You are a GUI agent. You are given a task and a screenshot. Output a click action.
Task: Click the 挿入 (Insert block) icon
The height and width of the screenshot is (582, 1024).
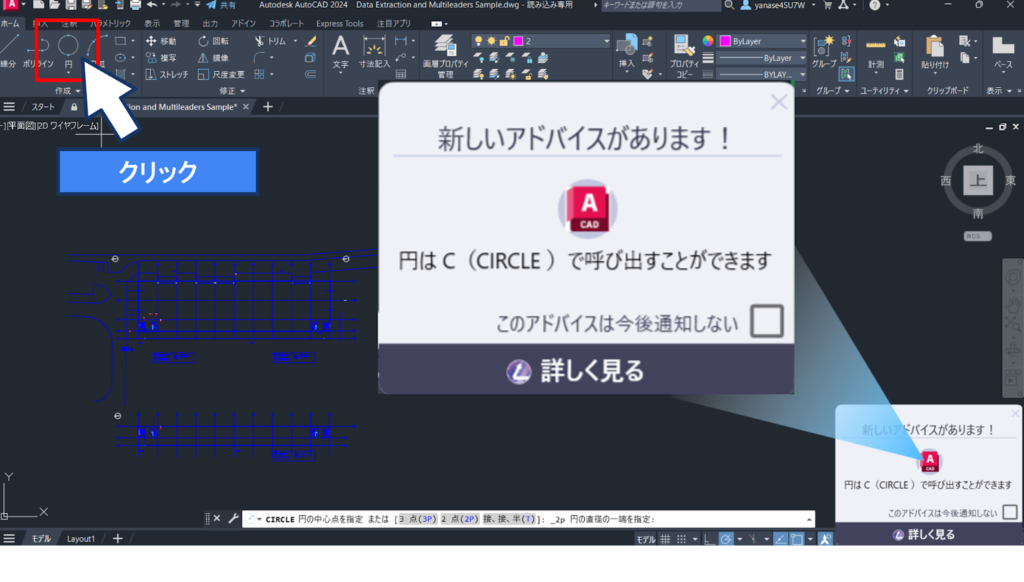626,51
